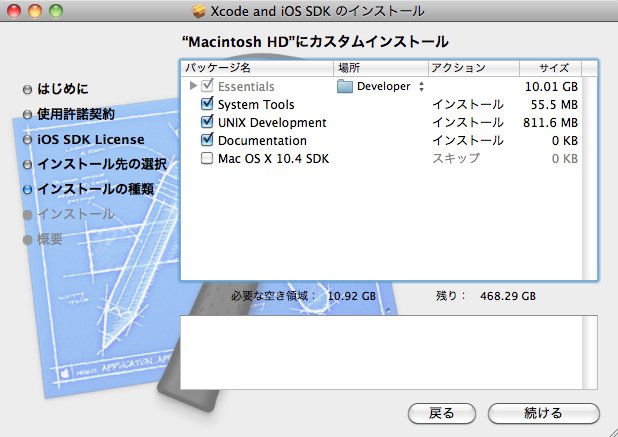This screenshot has height=437, width=618.
Task: Expand the Essentials disclosure triangle
Action: [193, 86]
